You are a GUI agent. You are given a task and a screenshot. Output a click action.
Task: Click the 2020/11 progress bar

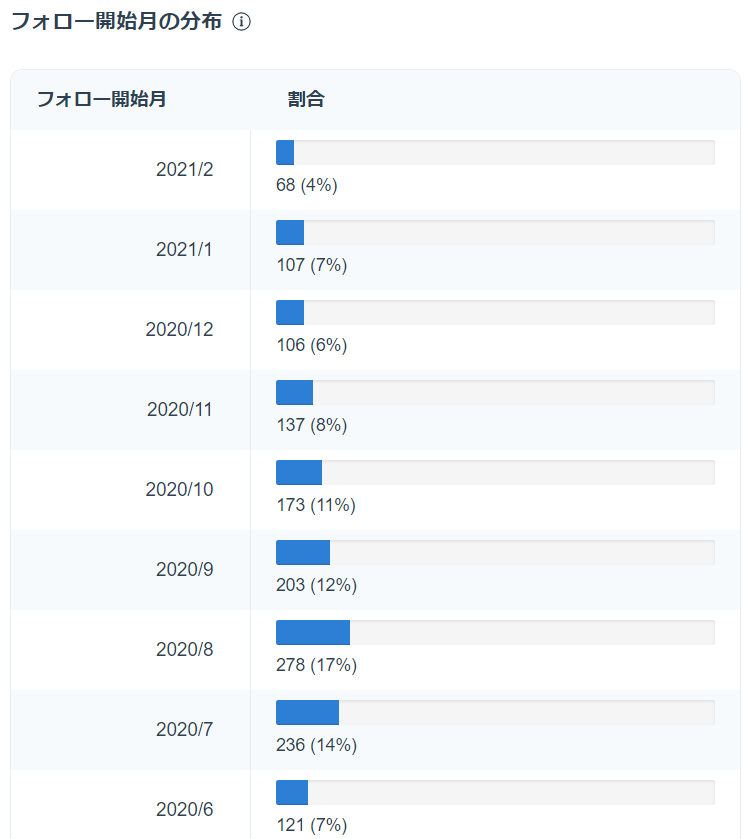tap(495, 393)
